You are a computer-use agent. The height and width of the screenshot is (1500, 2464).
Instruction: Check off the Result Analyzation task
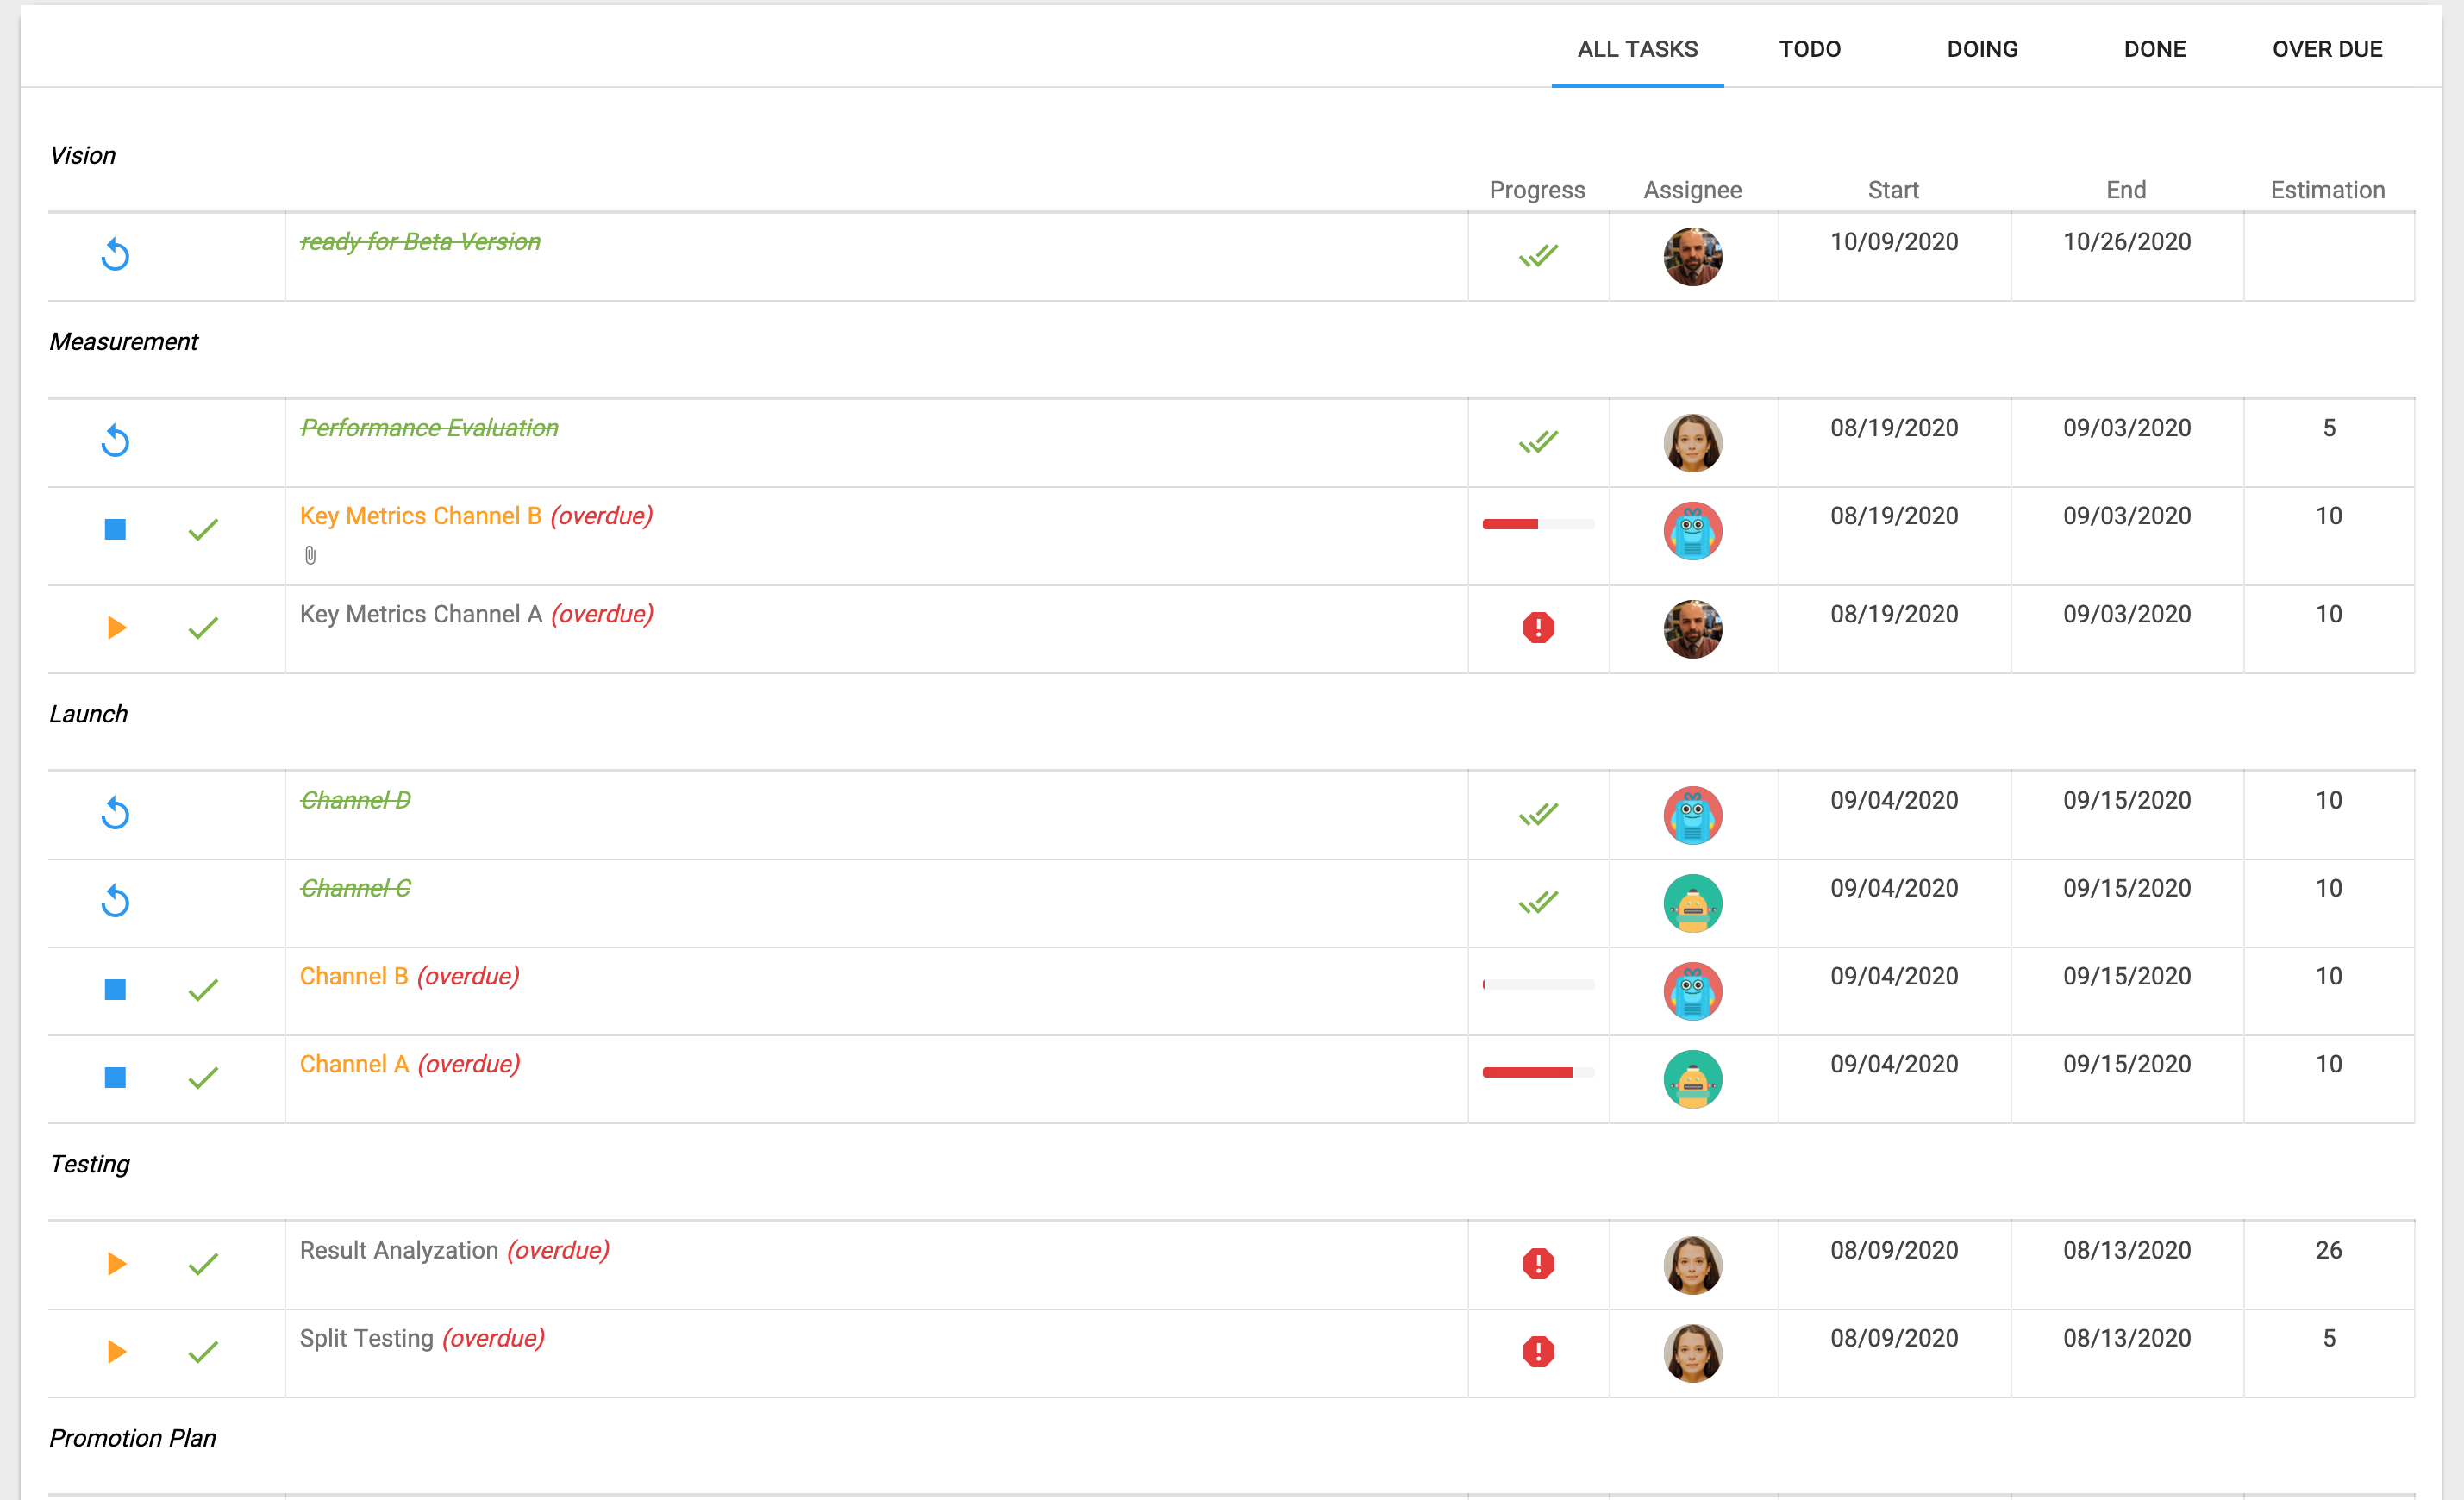(x=203, y=1264)
